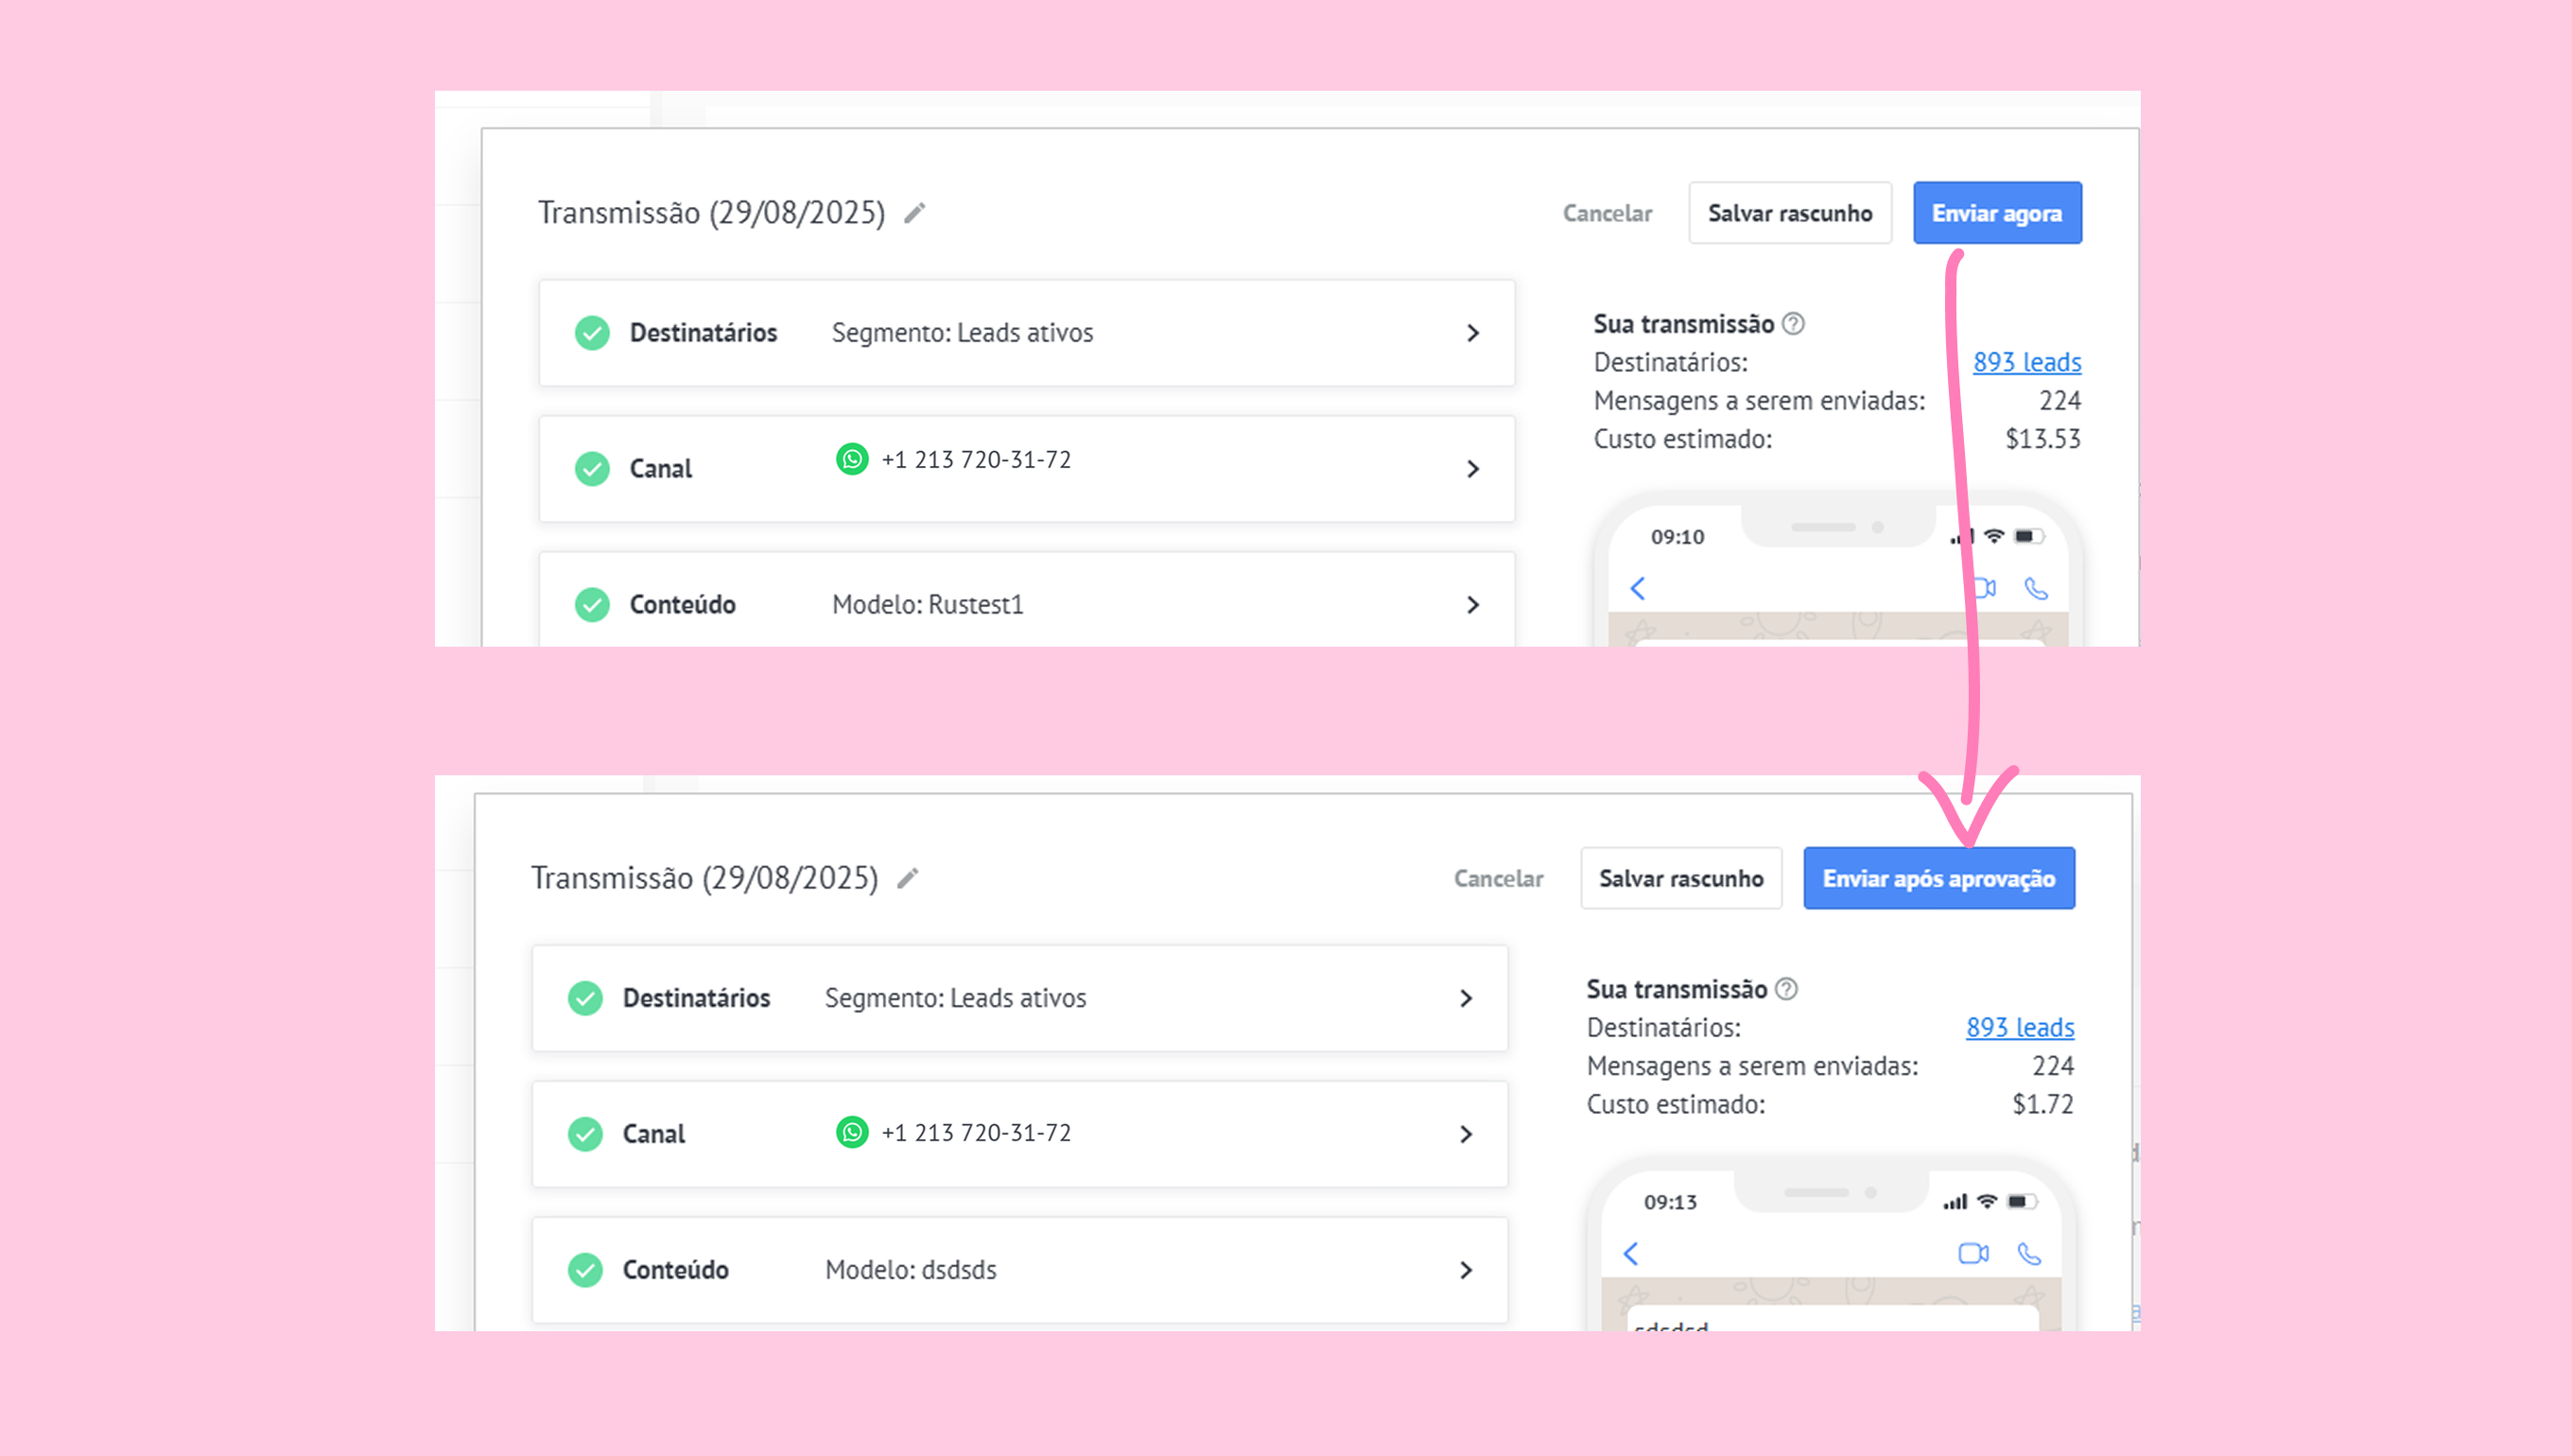Screen dimensions: 2572x1456
Task: Click help icon next to bottom Sua transmissão
Action: 1787,989
